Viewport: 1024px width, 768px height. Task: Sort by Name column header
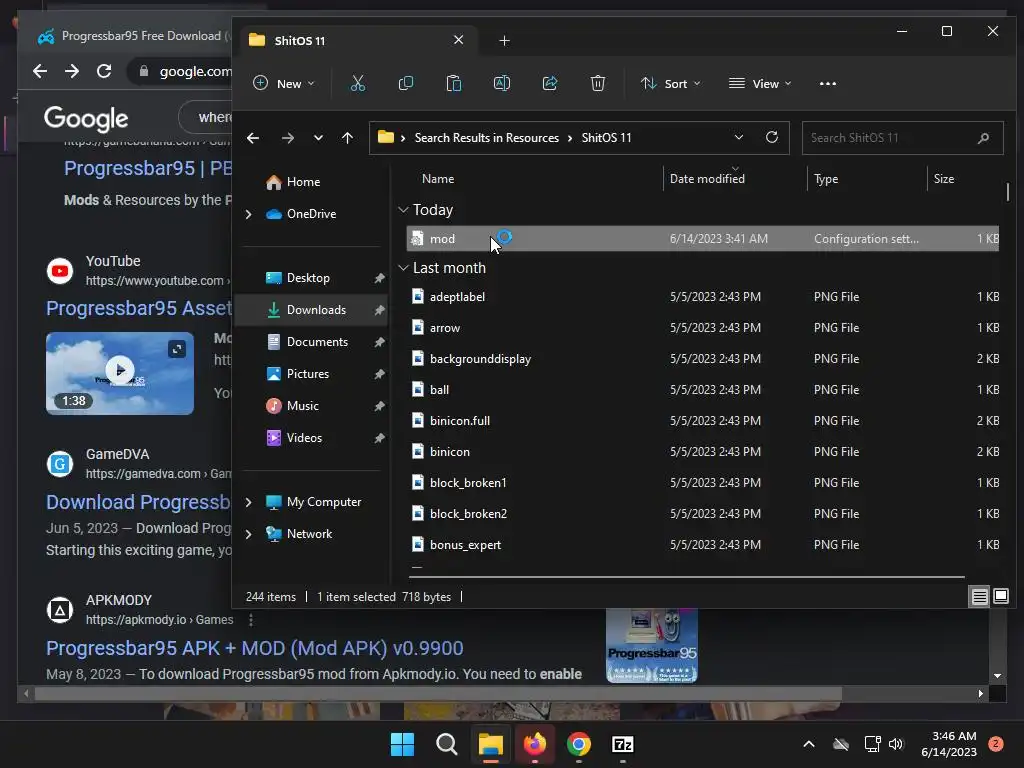point(438,179)
